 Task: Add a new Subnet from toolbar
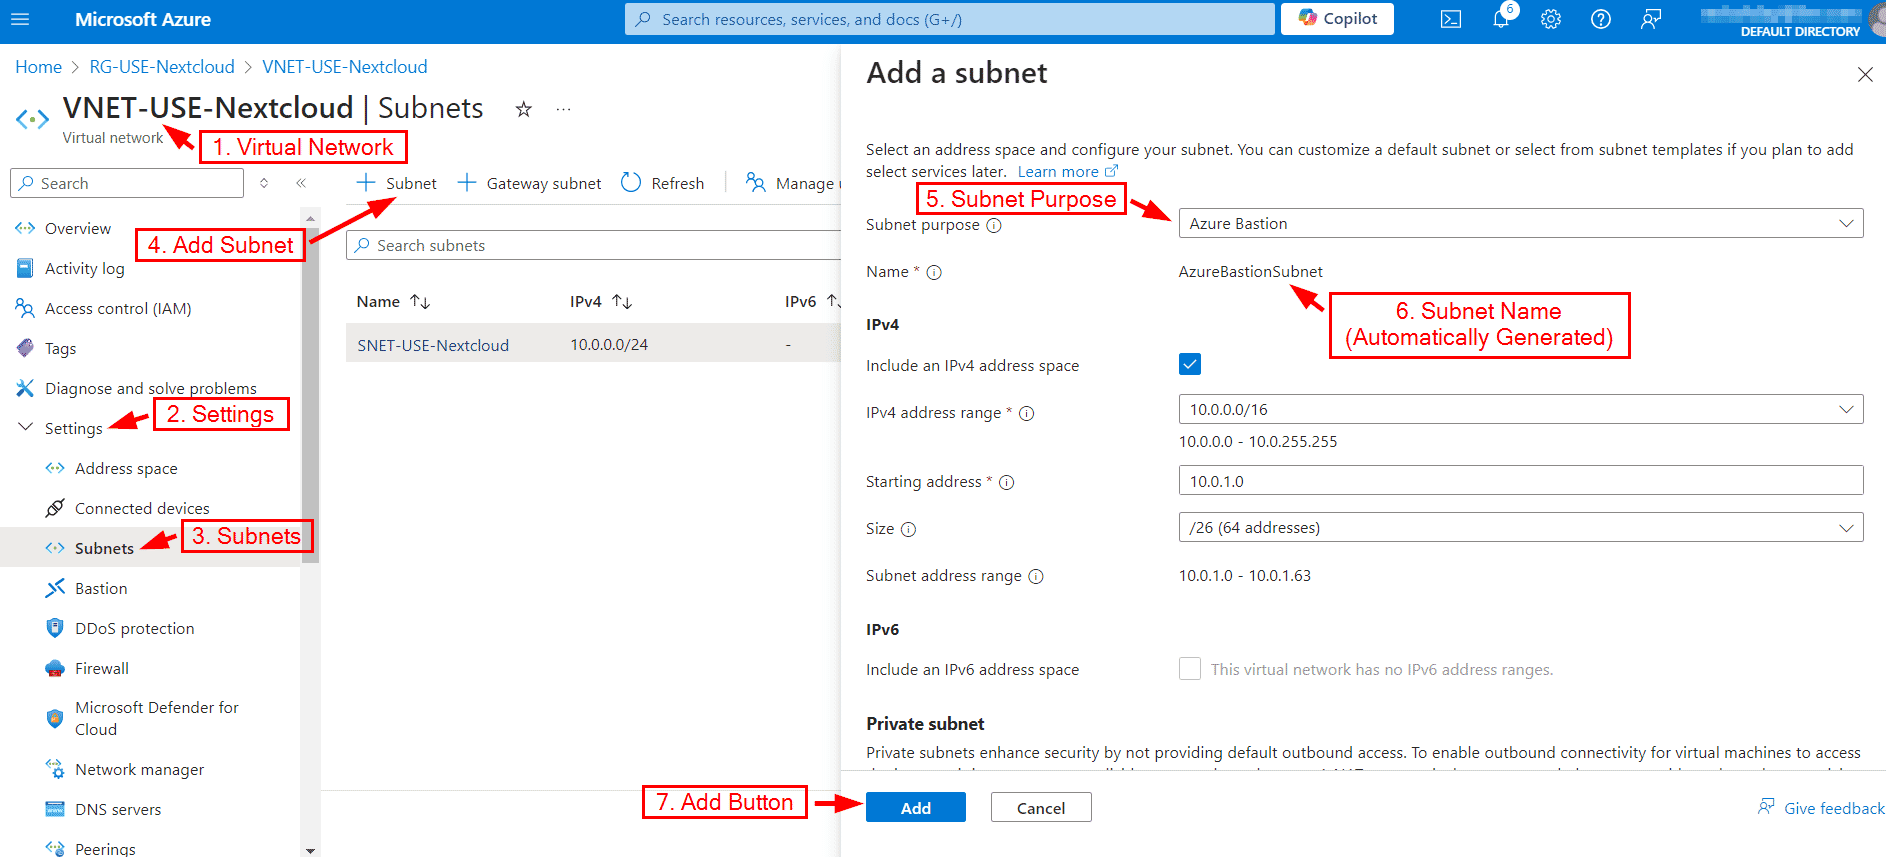(x=397, y=183)
